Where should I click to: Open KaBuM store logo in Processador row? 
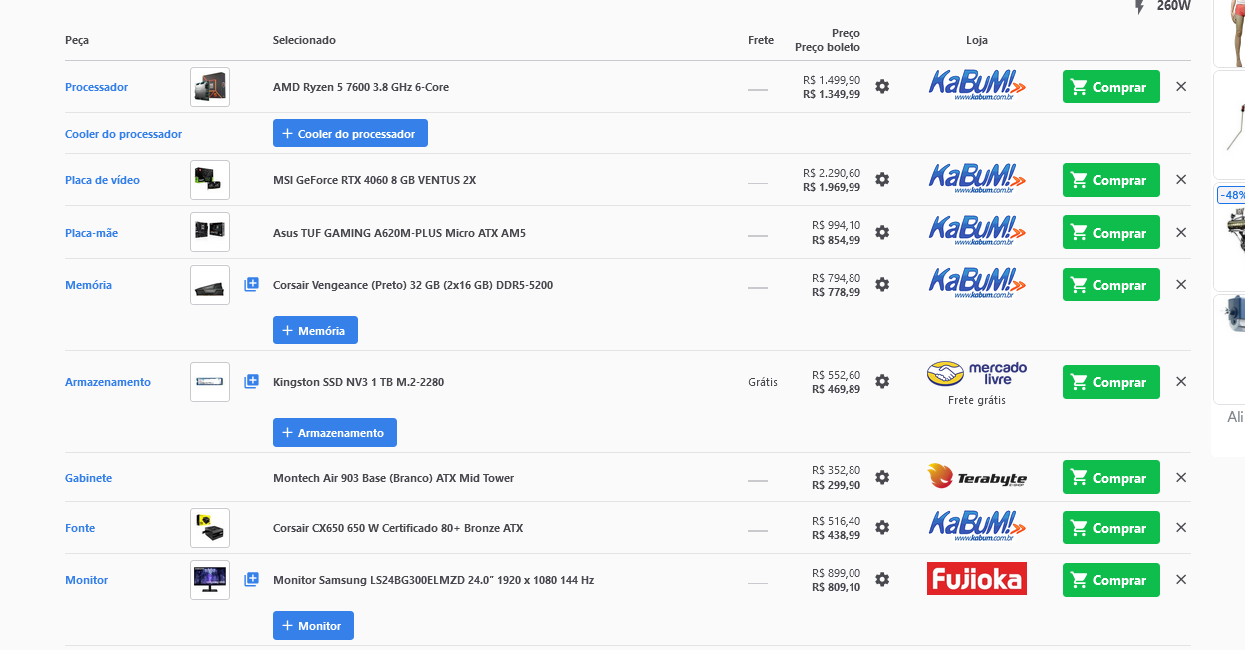point(977,86)
